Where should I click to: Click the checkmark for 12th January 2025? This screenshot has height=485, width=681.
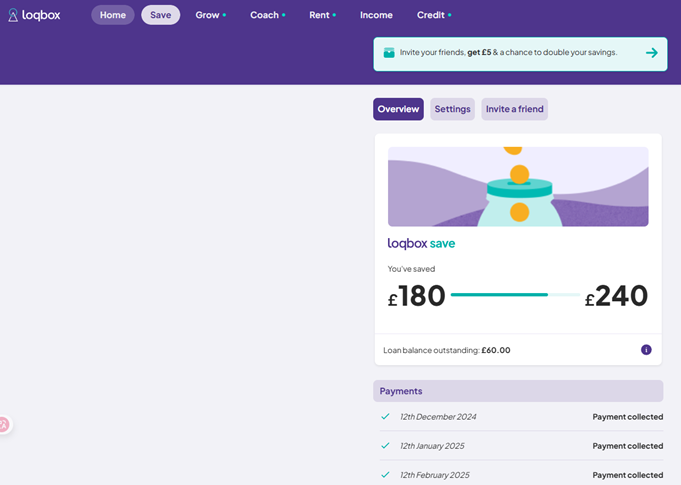pyautogui.click(x=385, y=446)
